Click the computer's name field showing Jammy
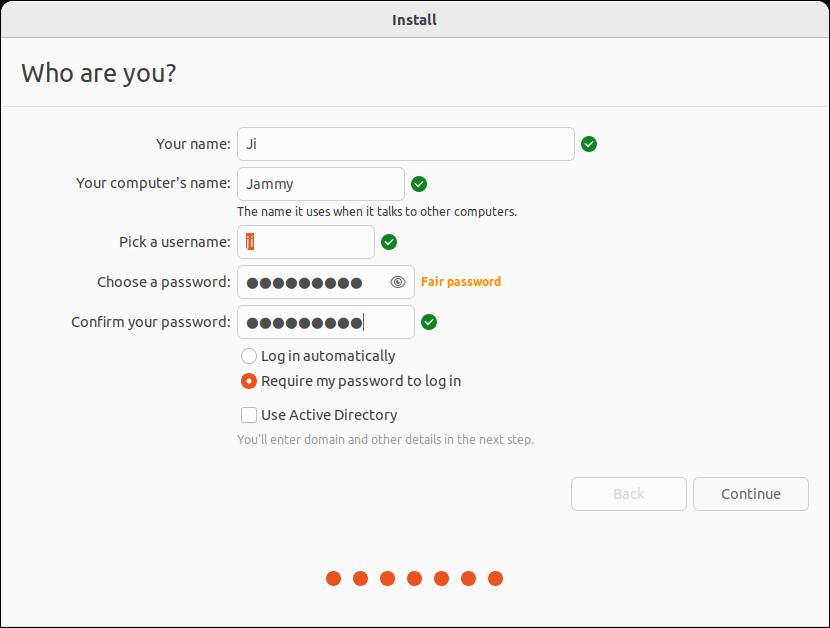This screenshot has height=628, width=830. click(x=320, y=183)
